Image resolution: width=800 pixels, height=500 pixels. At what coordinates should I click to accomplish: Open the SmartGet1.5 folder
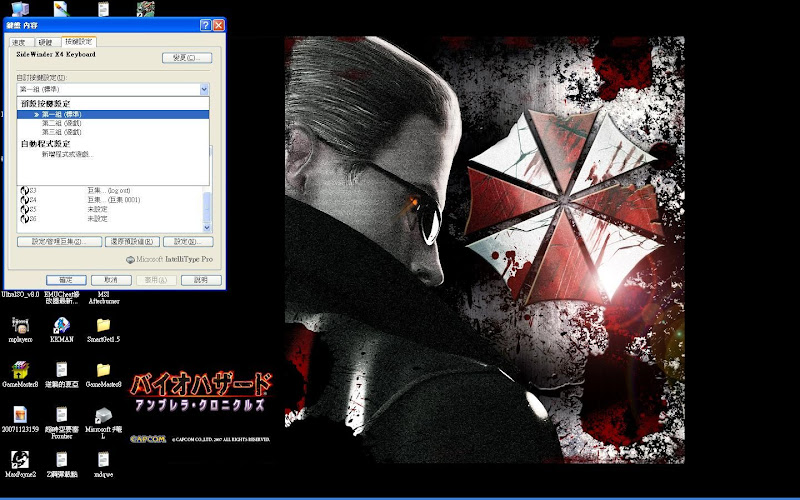[x=104, y=325]
